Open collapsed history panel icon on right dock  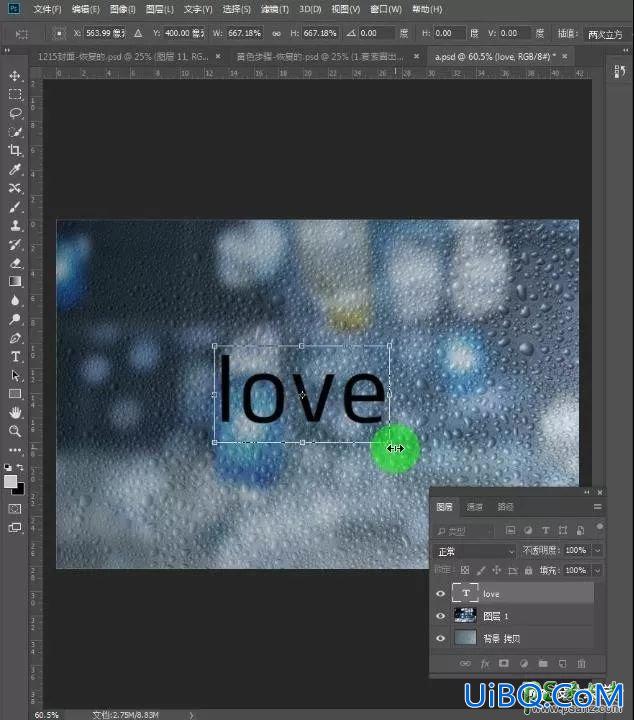pos(620,71)
